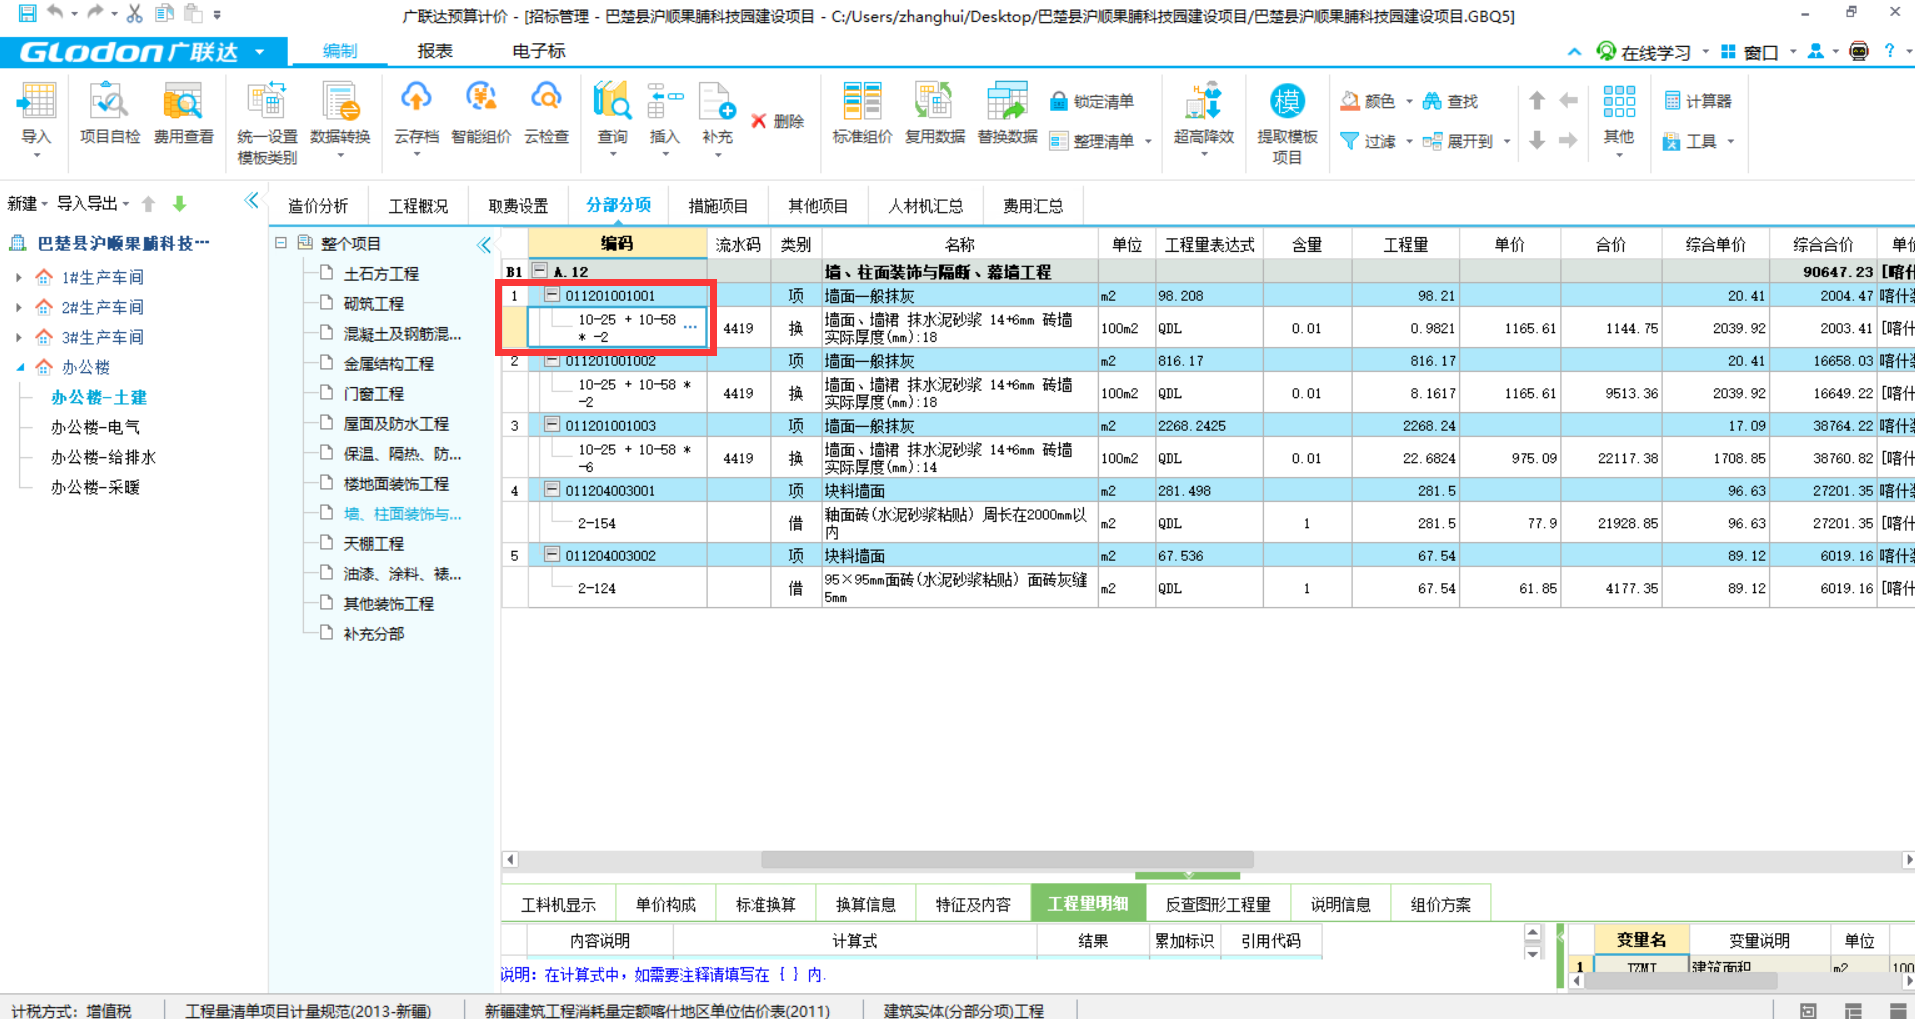Expand 1#生产车间 tree node
1915x1019 pixels.
[x=19, y=277]
